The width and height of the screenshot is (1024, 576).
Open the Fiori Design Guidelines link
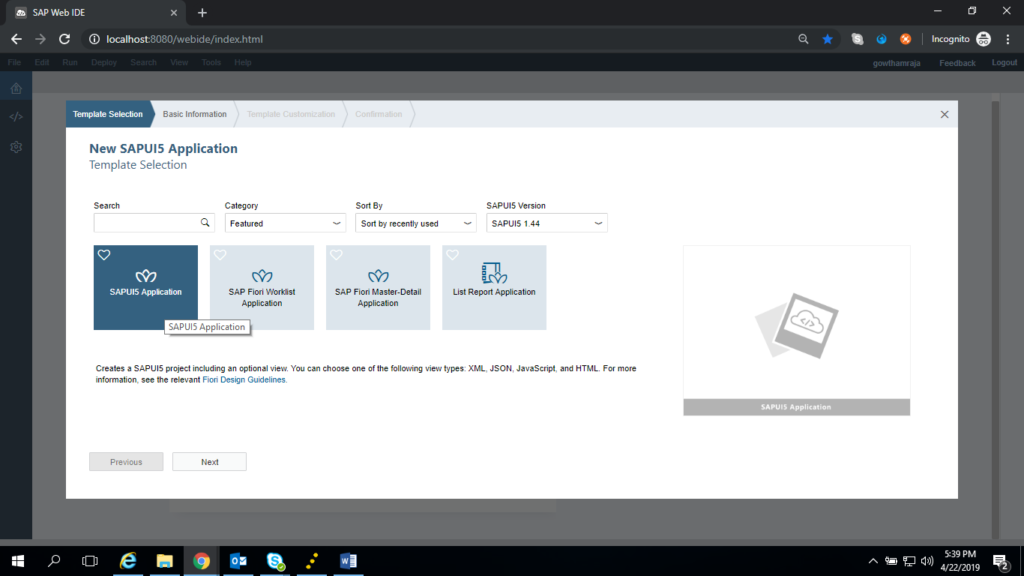click(x=244, y=380)
